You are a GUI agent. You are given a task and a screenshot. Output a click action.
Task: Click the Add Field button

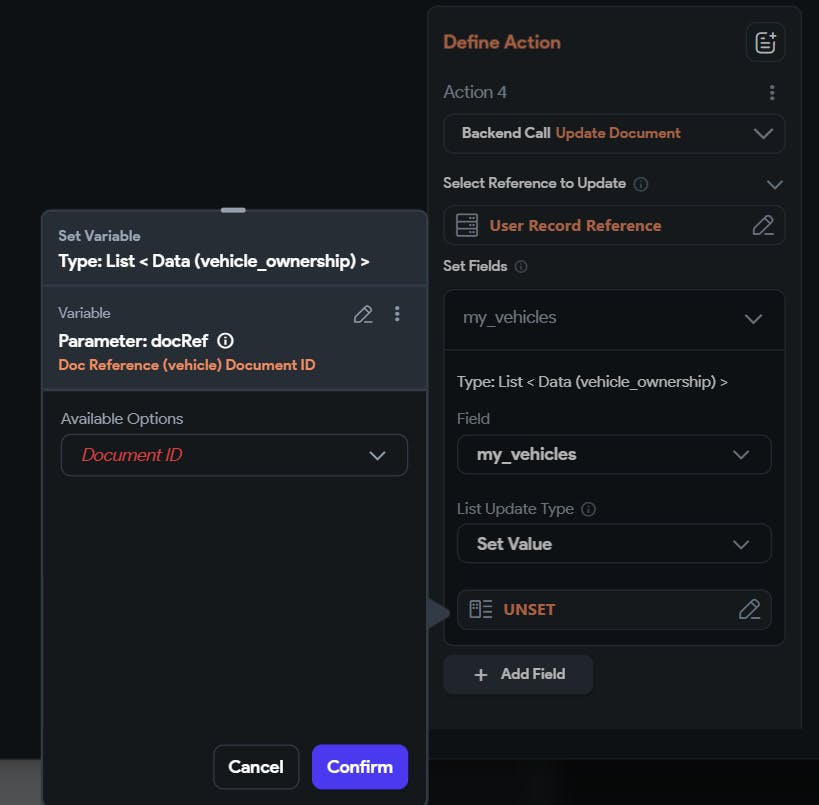click(x=518, y=674)
